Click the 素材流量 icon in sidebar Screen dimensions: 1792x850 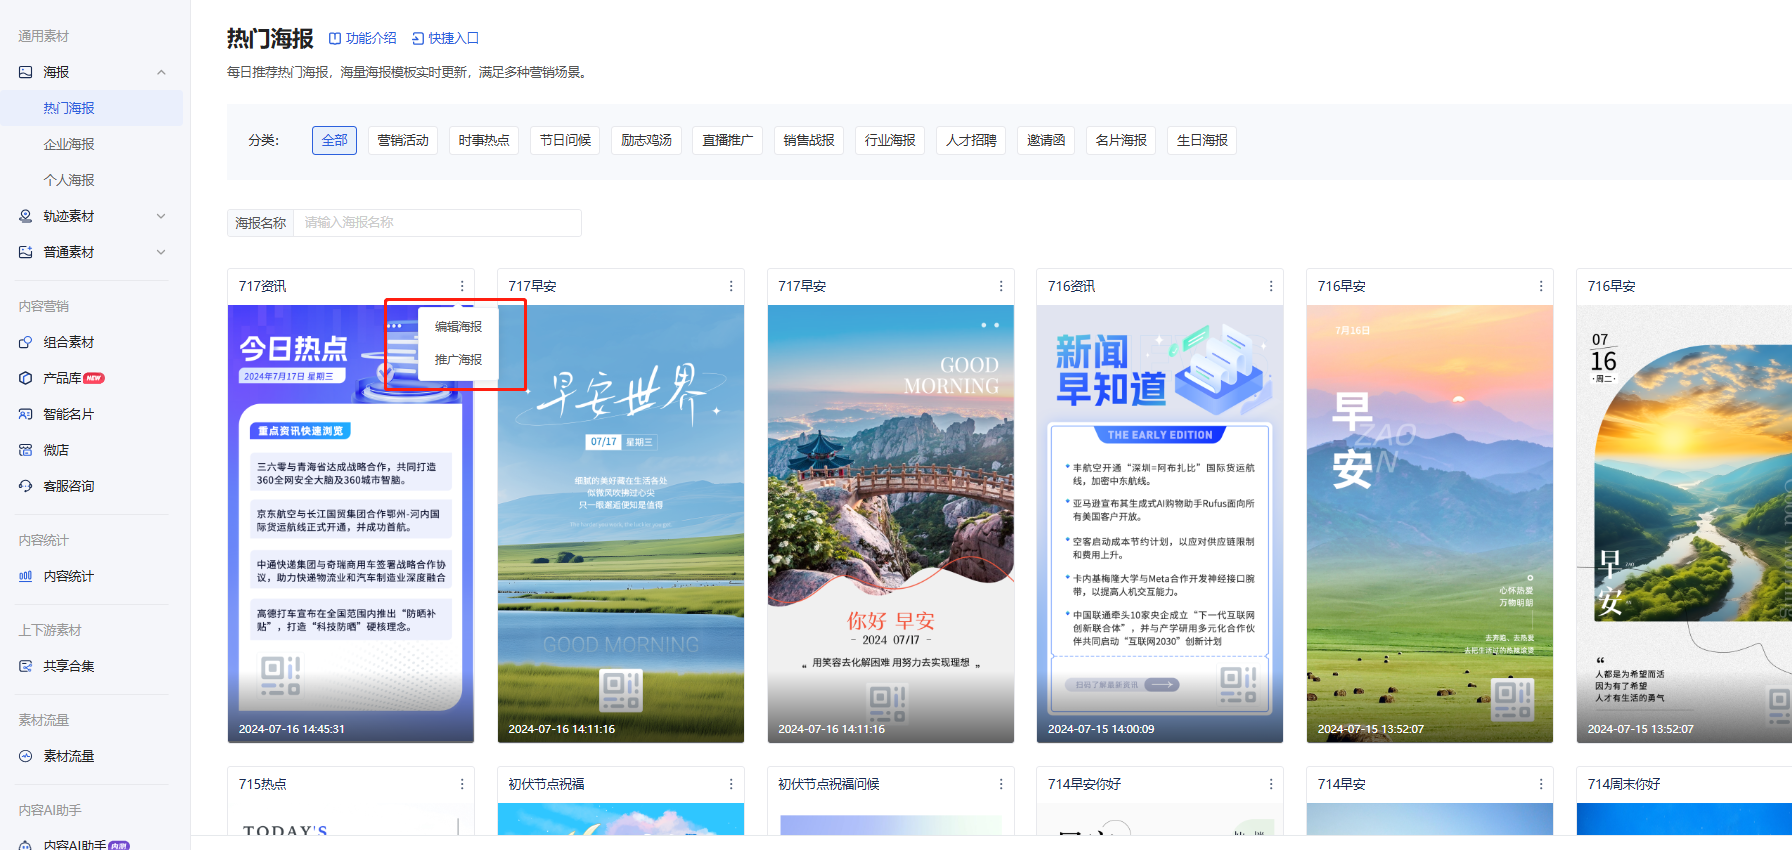pos(26,756)
